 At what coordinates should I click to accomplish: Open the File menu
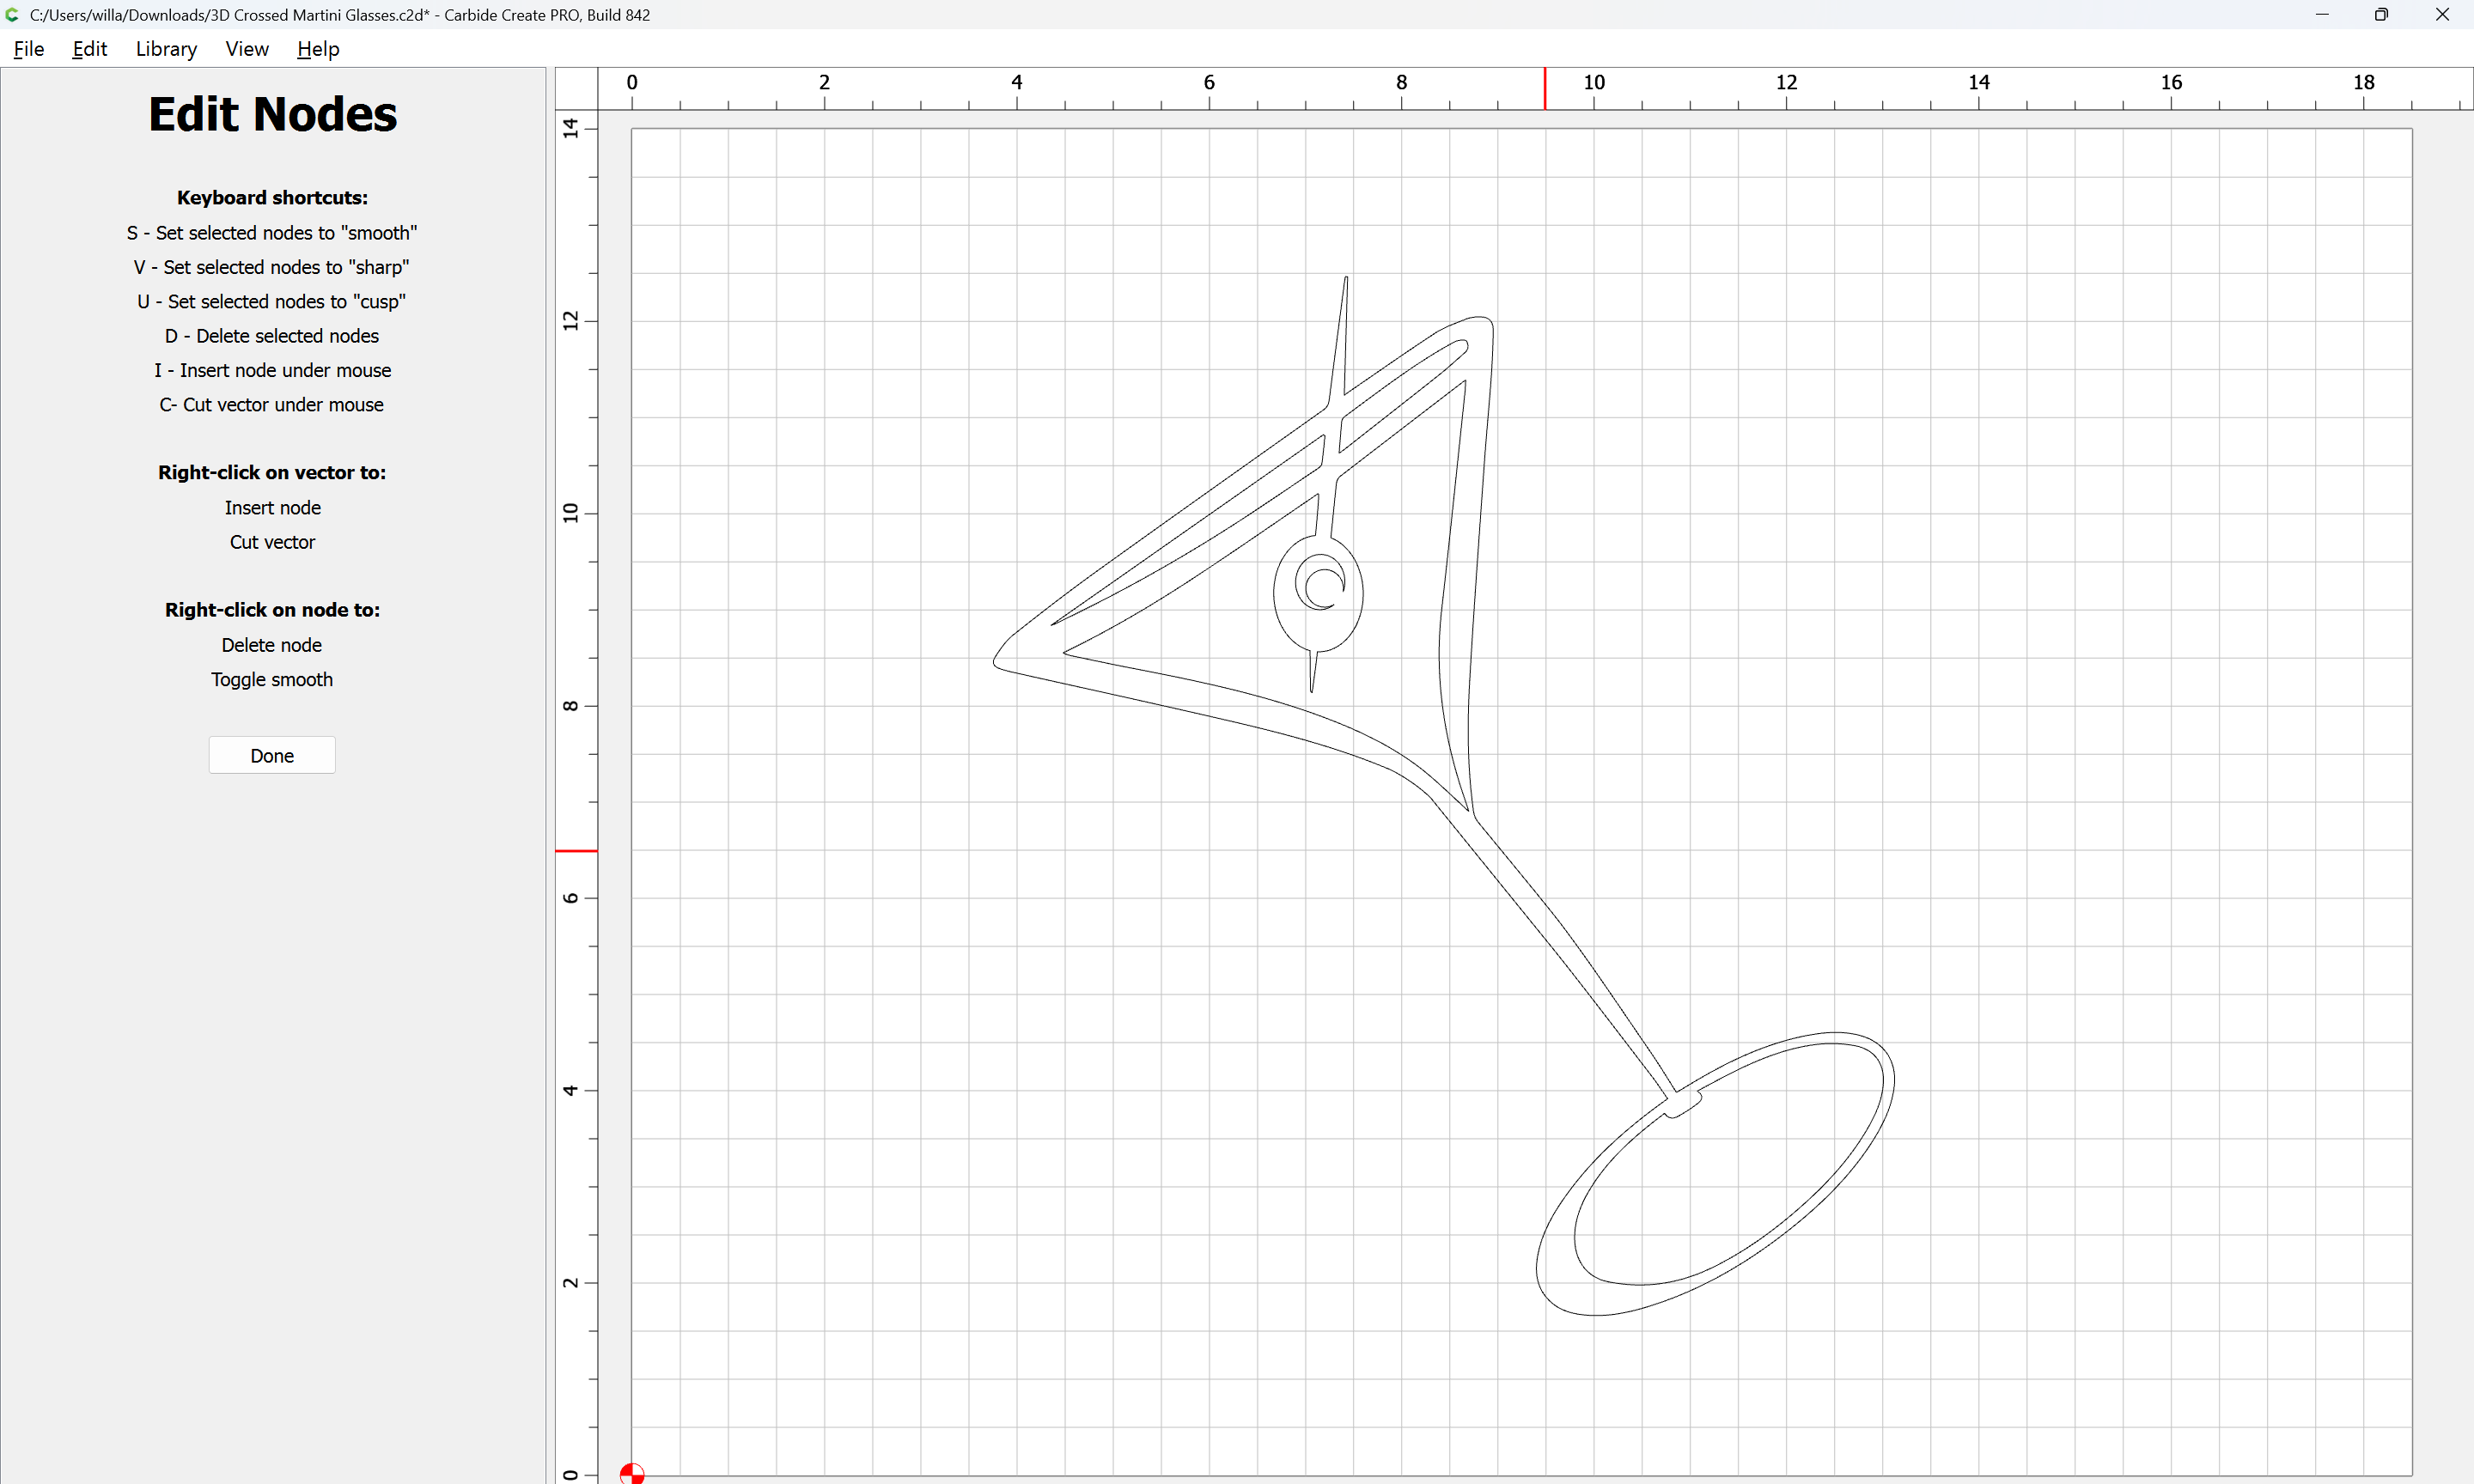[x=28, y=49]
